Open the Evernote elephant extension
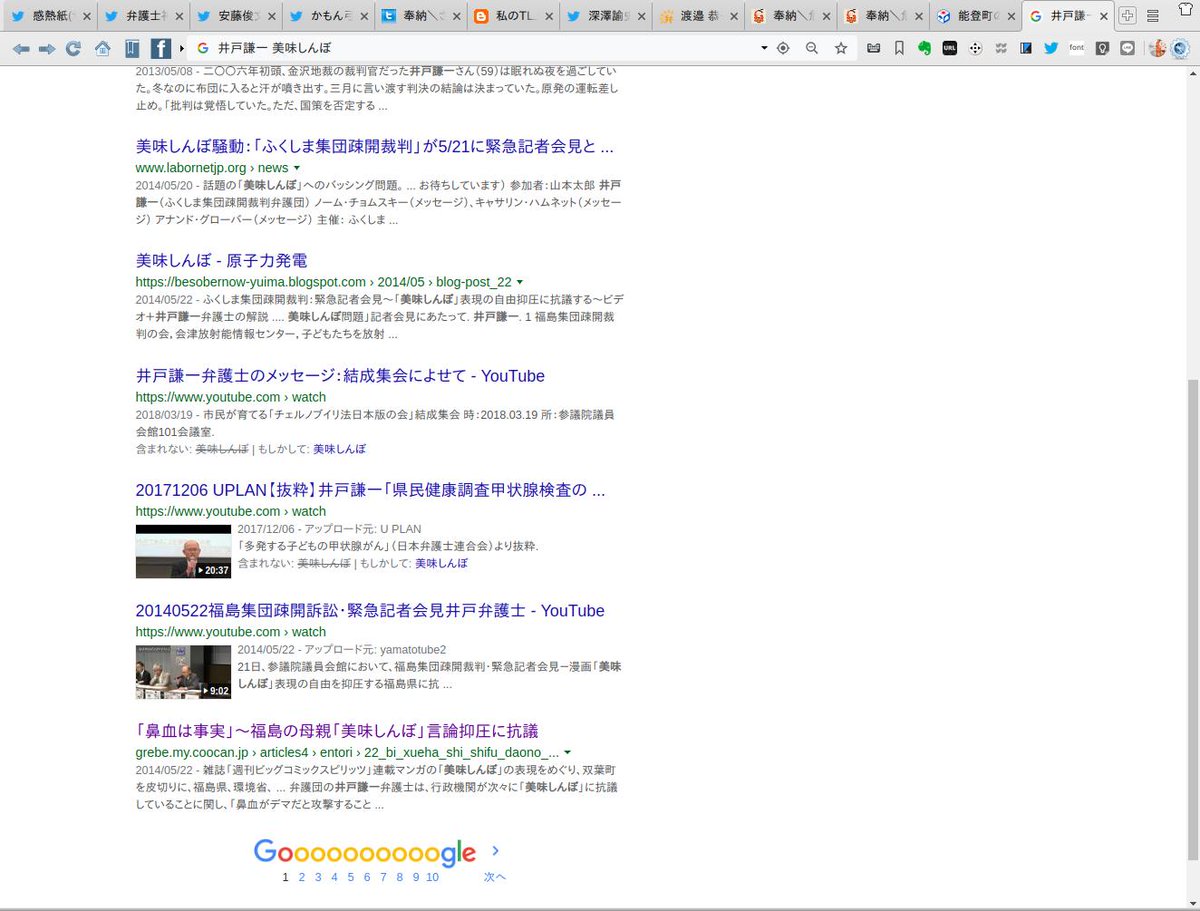The image size is (1200, 911). point(925,48)
